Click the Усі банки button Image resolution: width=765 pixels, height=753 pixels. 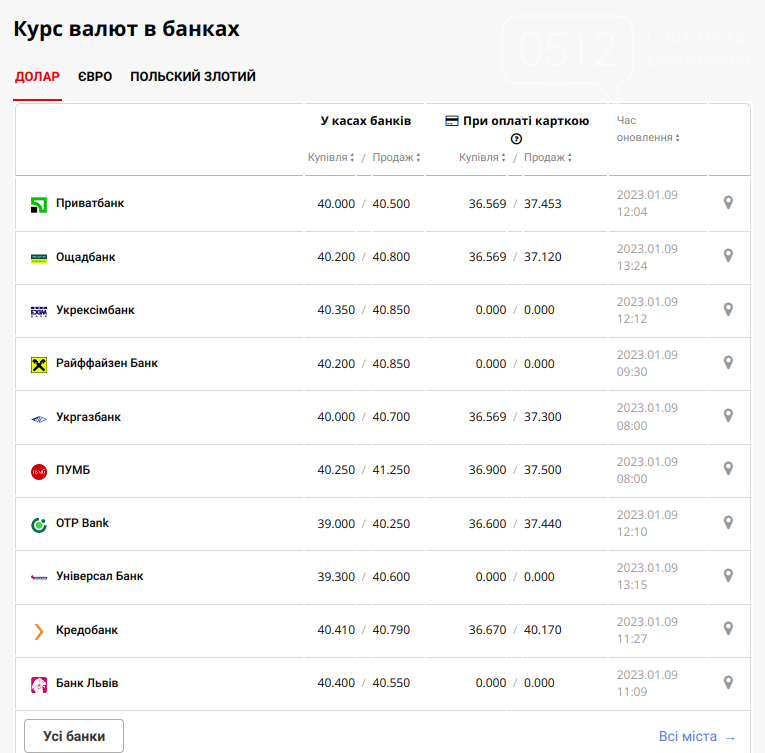pos(74,736)
